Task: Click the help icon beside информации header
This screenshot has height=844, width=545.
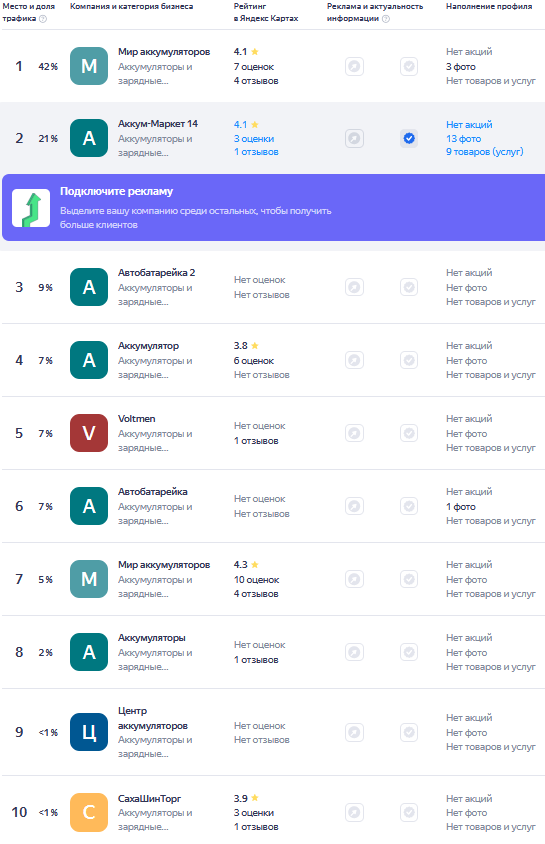Action: point(386,19)
